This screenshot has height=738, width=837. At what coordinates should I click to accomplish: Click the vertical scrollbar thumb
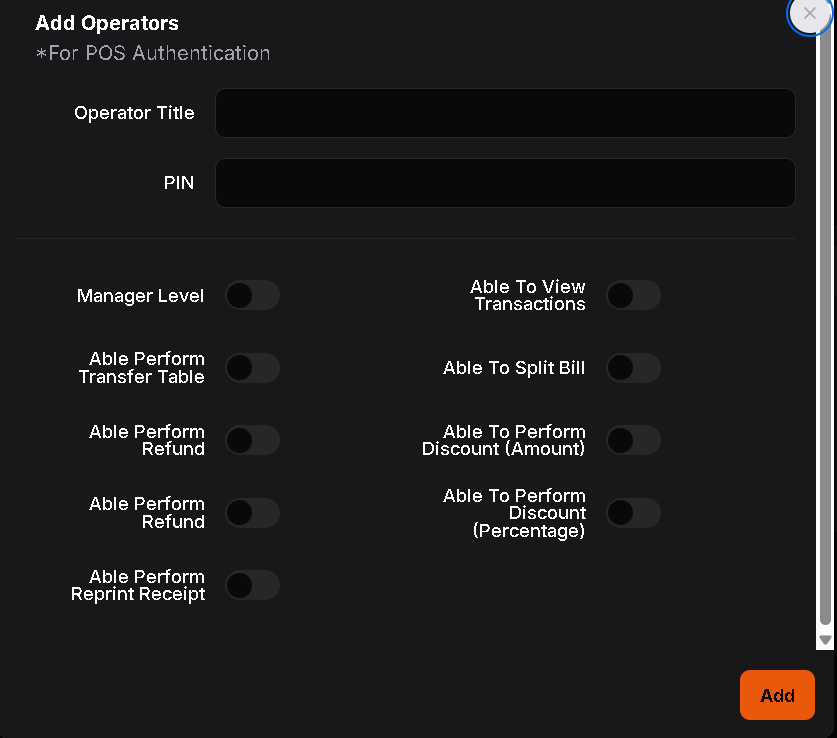pos(825,330)
